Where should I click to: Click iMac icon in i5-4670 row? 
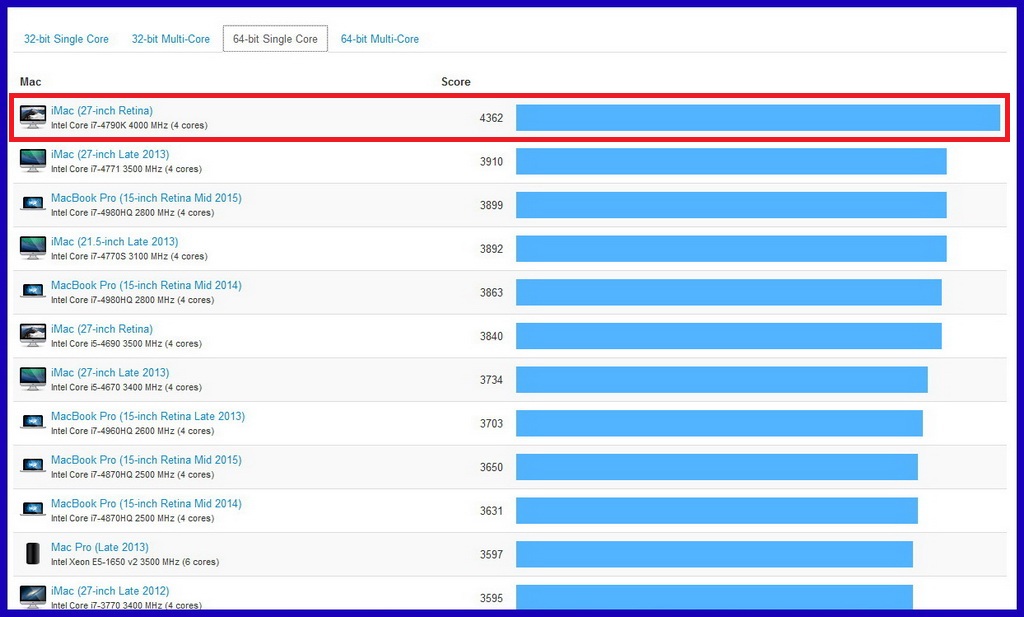(33, 379)
